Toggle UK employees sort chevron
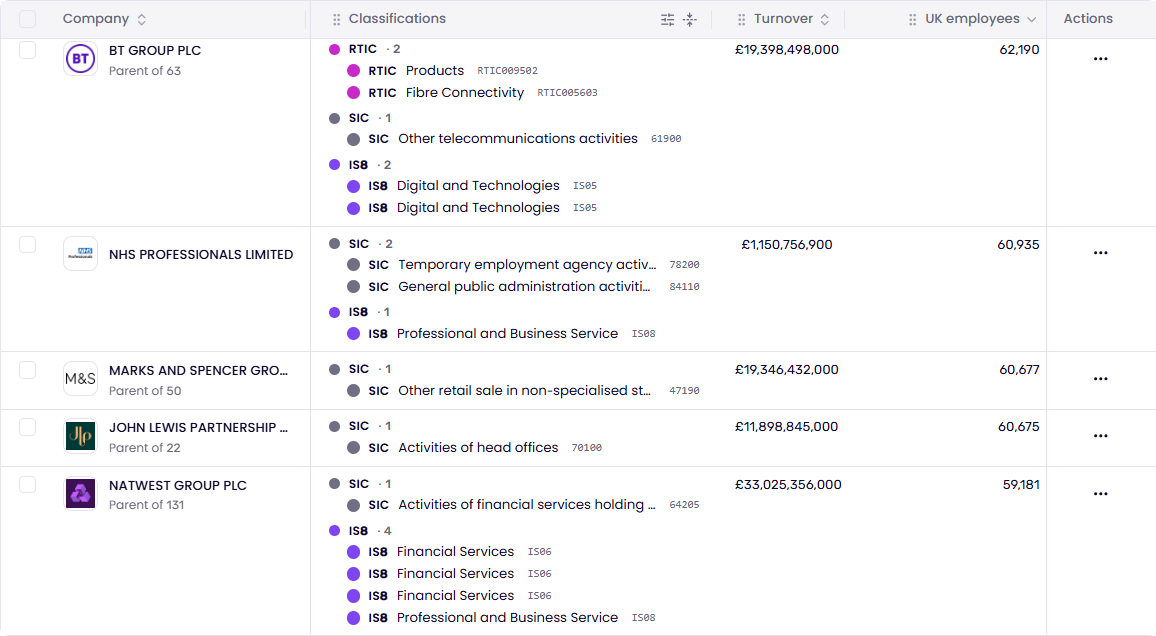The height and width of the screenshot is (636, 1156). click(x=1031, y=20)
